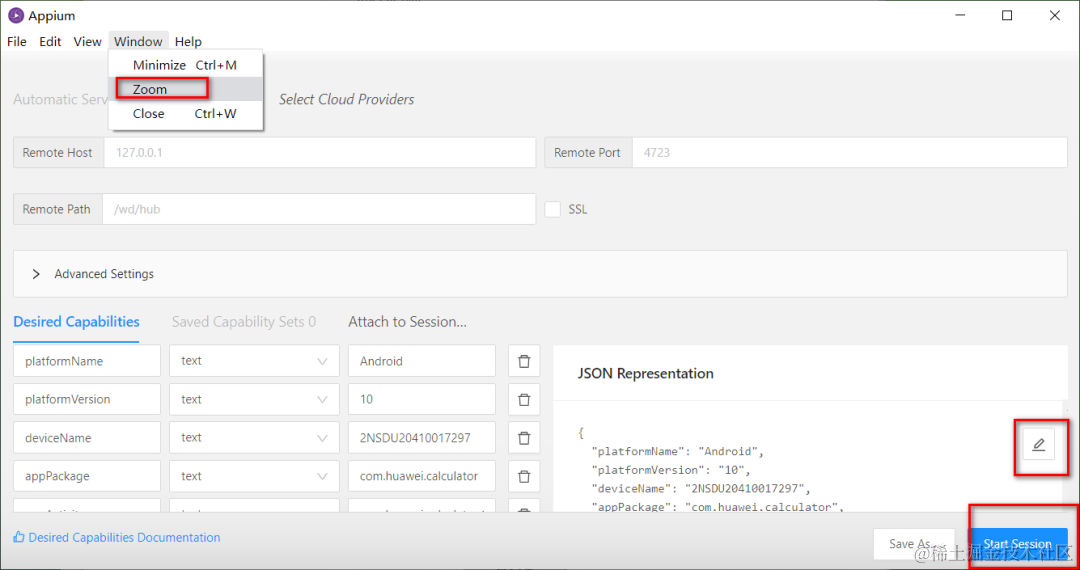Delete the platformVersion capability row
Viewport: 1080px width, 570px height.
[x=524, y=399]
